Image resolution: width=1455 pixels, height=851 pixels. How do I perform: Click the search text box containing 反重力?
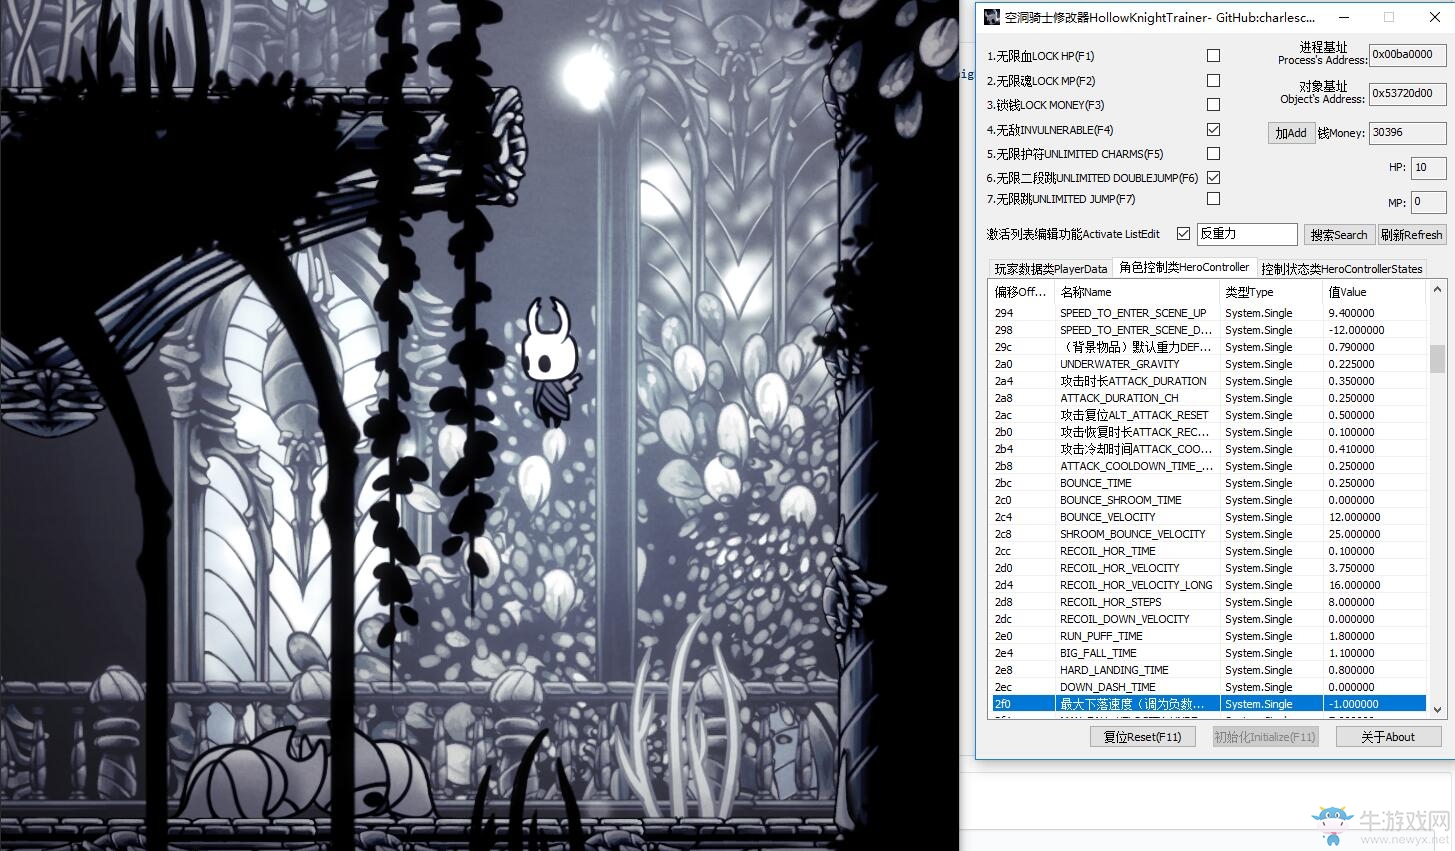pyautogui.click(x=1247, y=234)
